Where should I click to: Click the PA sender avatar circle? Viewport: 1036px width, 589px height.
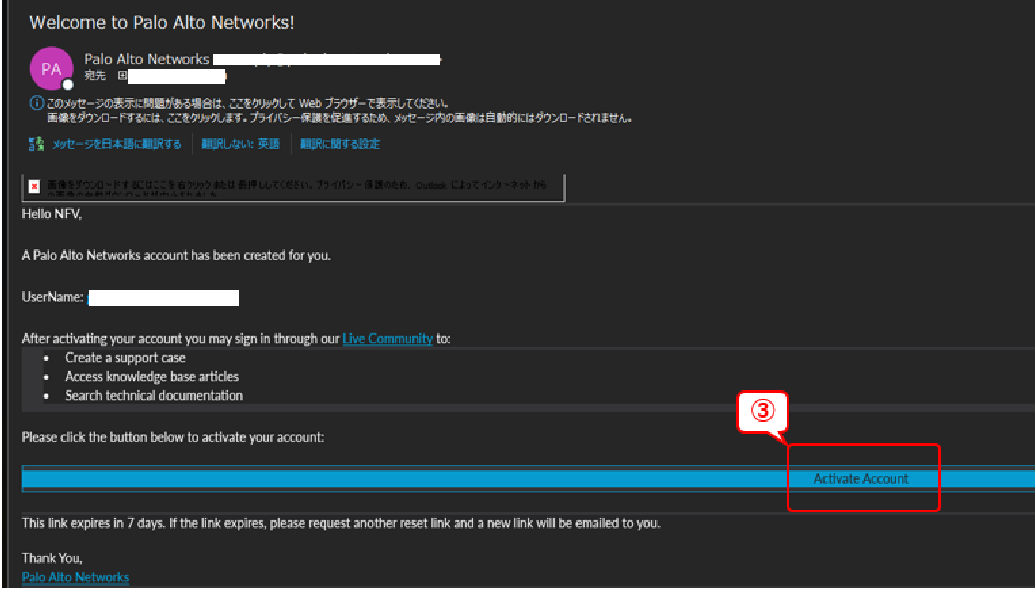pos(51,68)
